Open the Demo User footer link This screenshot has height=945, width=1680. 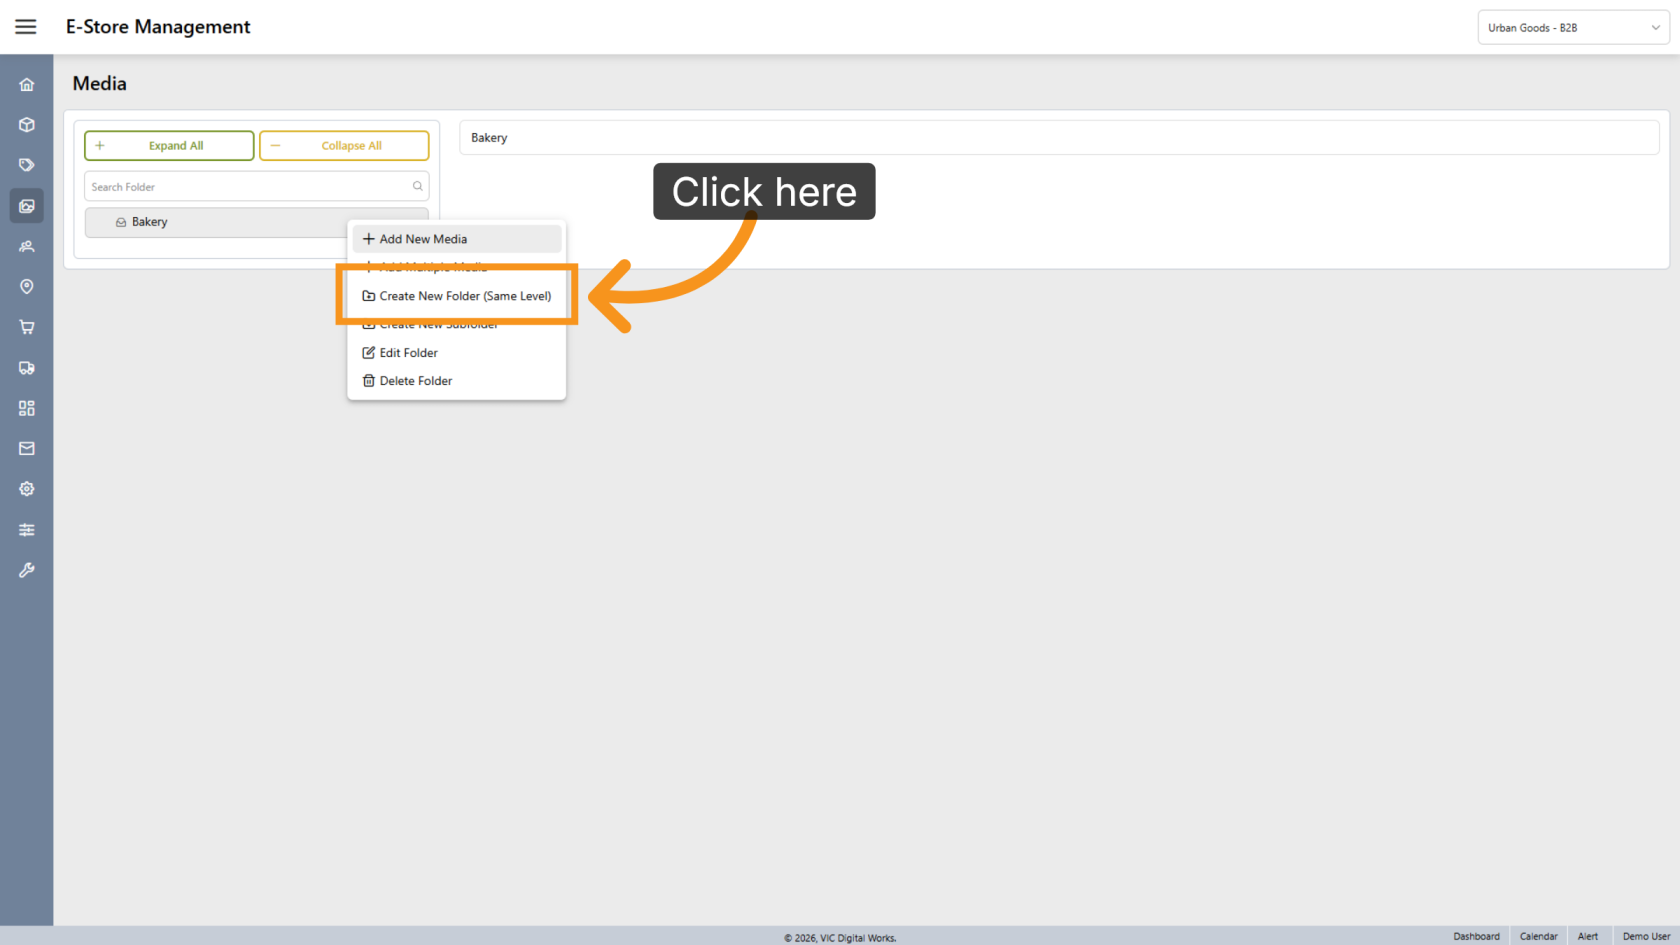pos(1646,936)
